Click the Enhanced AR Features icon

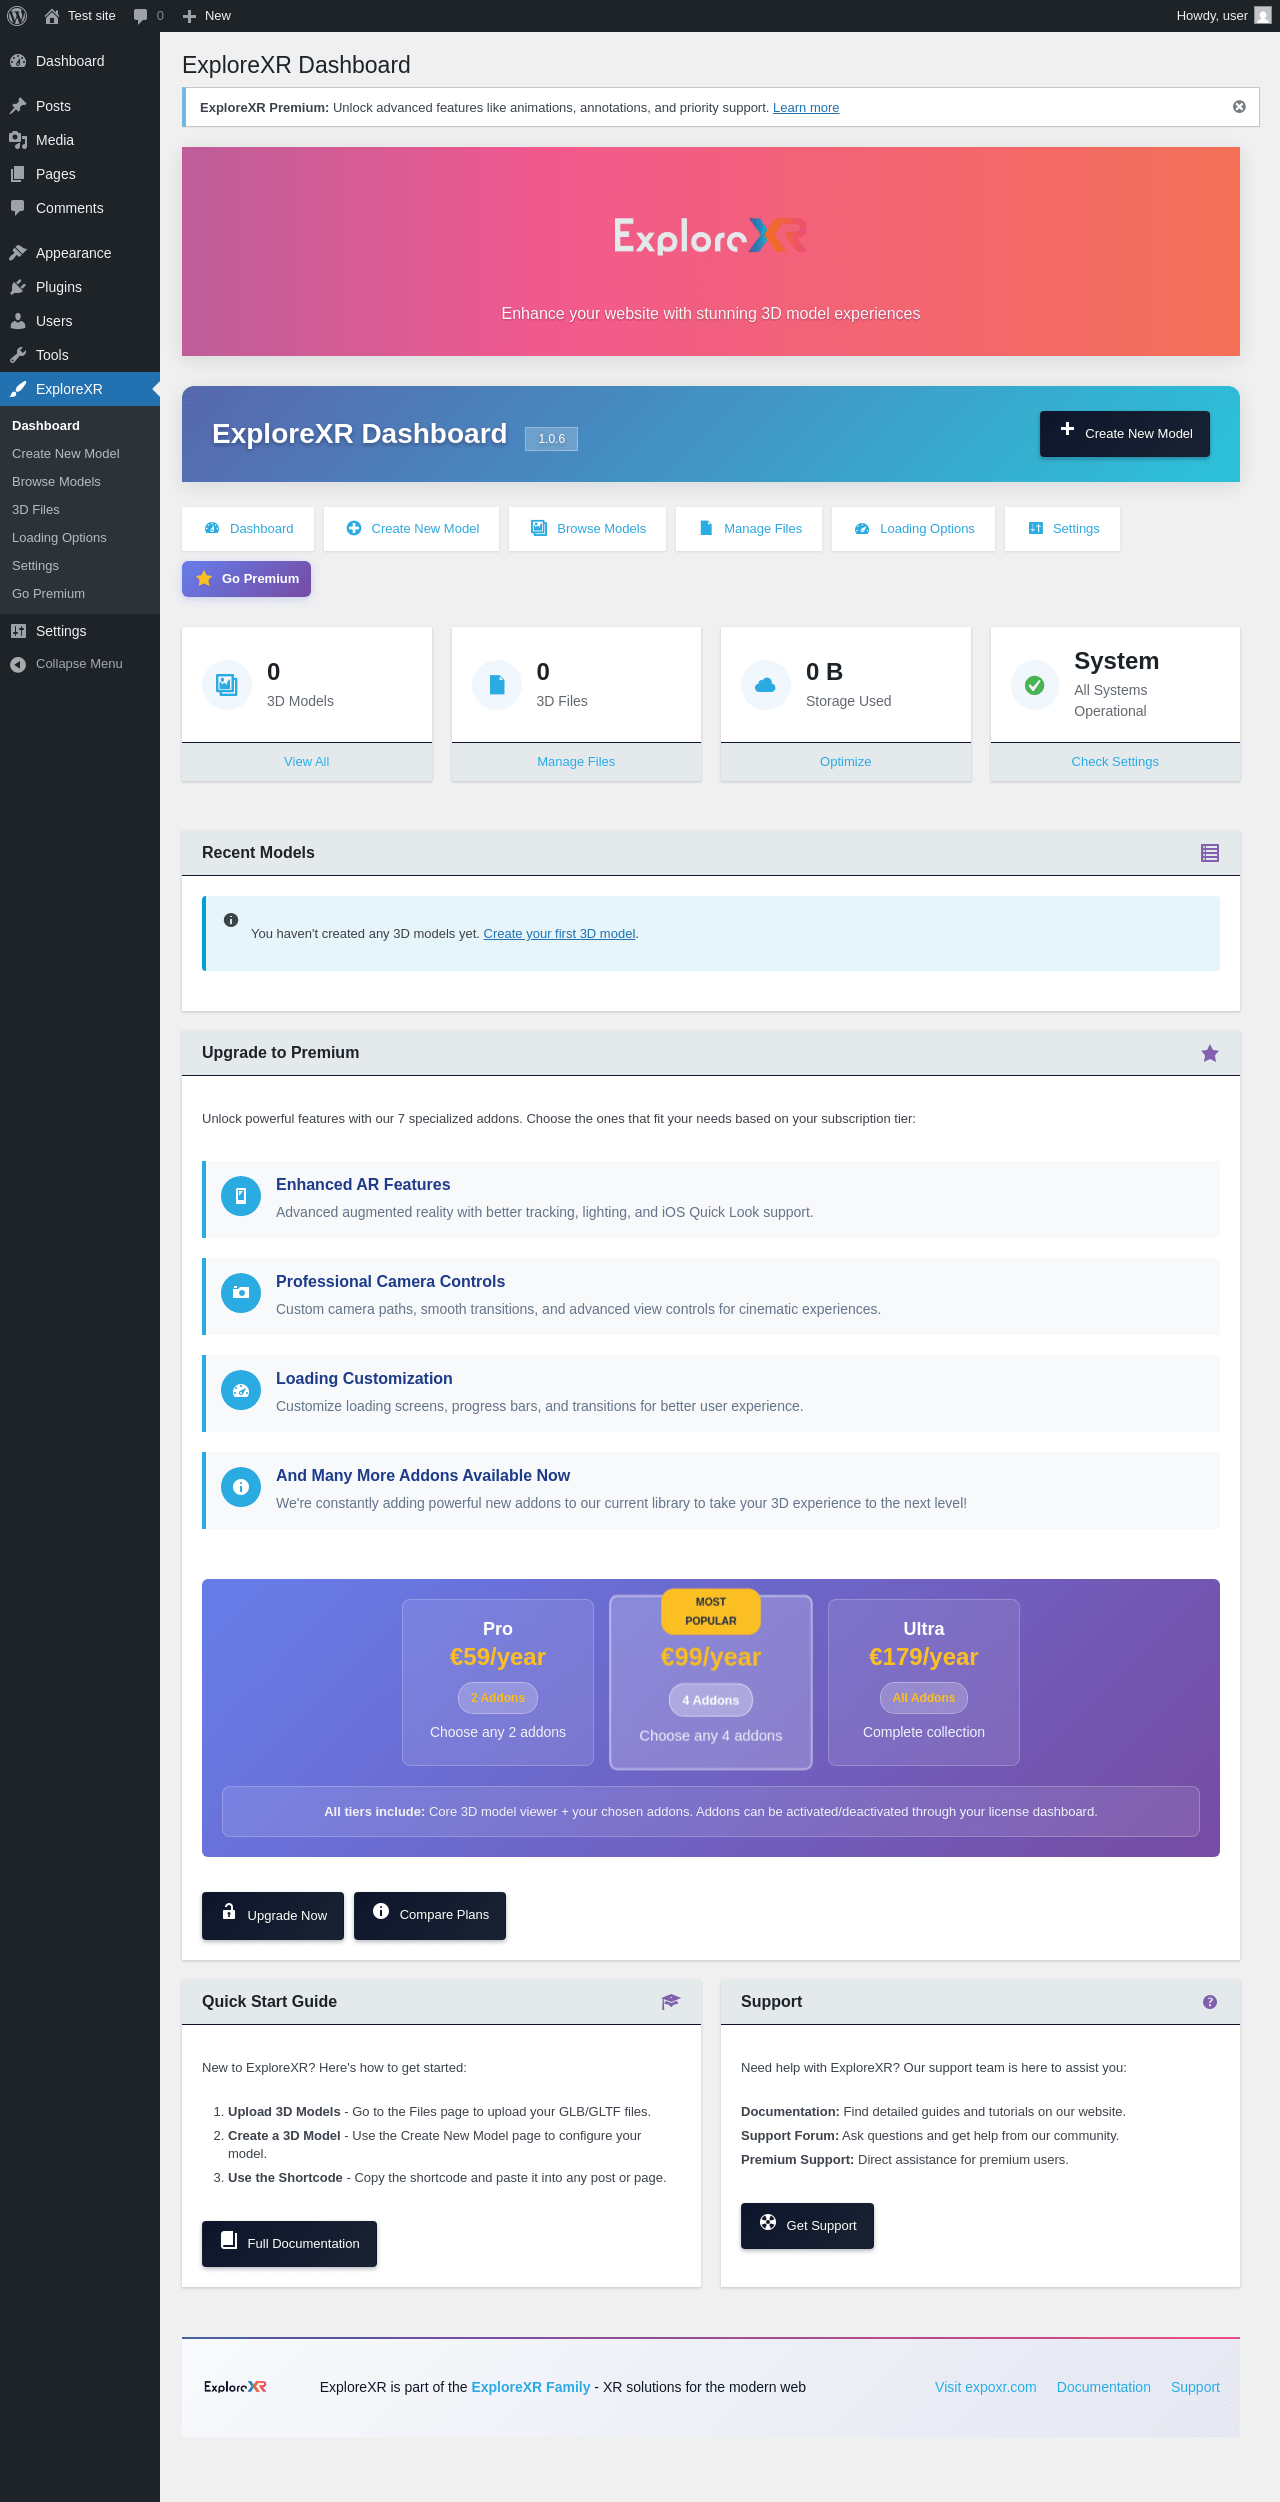[x=241, y=1196]
